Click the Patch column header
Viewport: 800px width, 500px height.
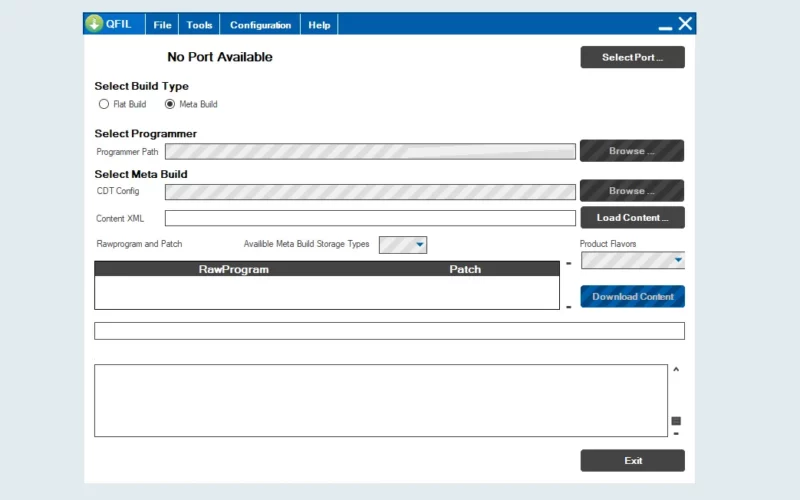[x=465, y=269]
